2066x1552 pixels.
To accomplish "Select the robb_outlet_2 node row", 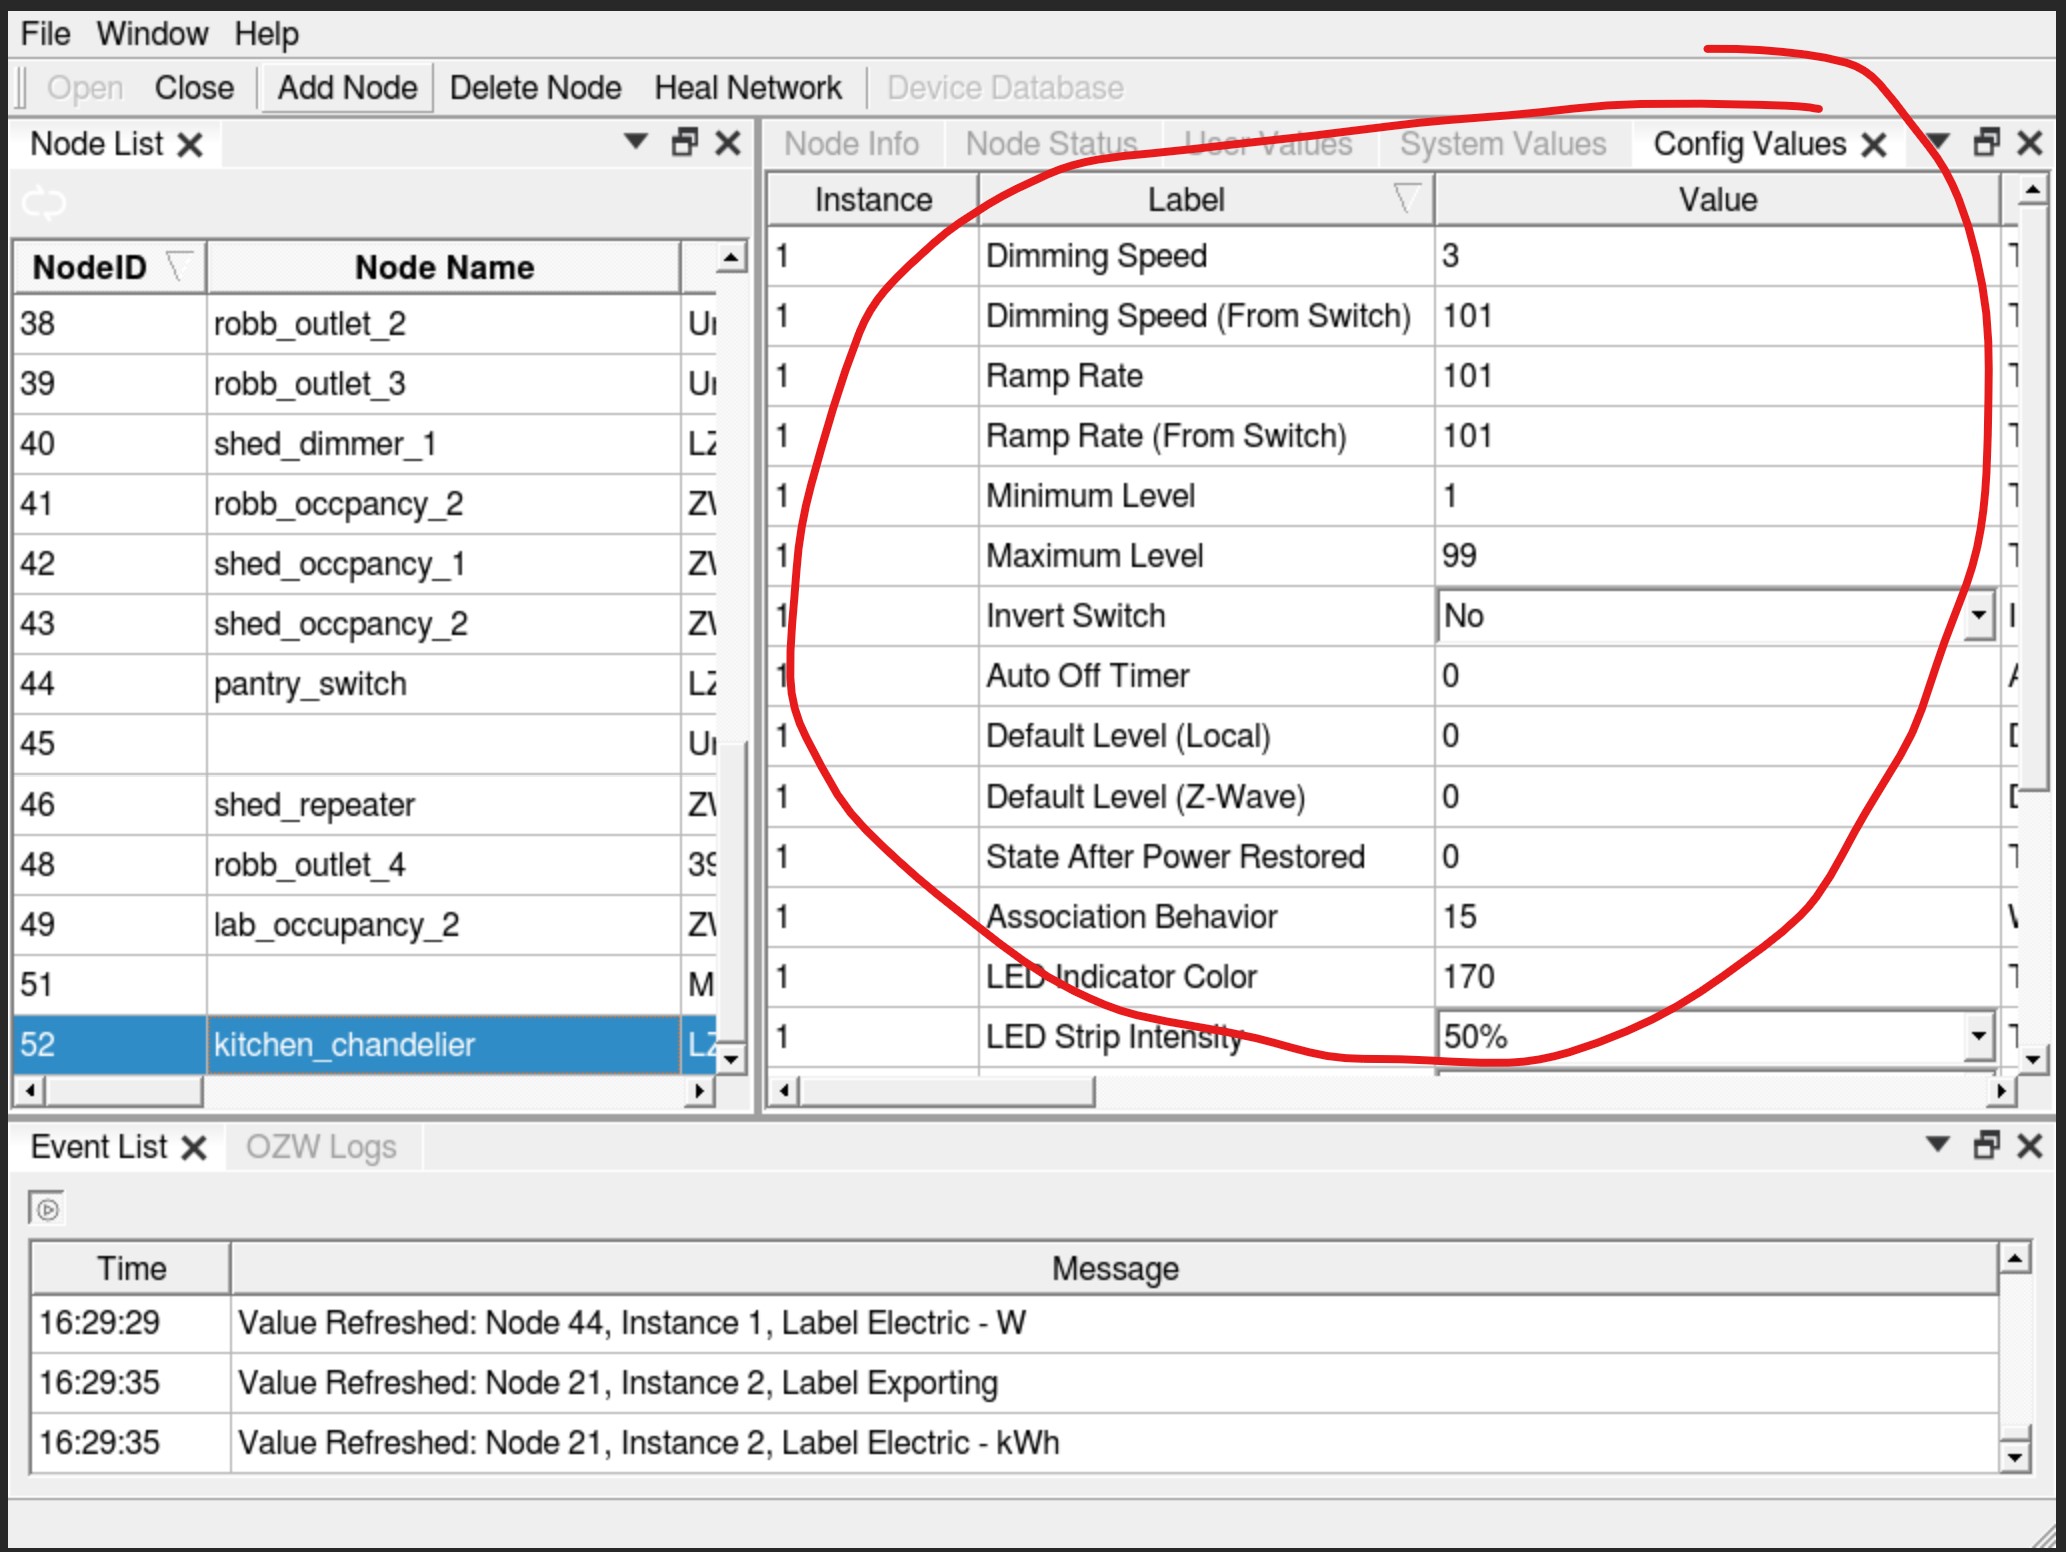I will tap(365, 324).
